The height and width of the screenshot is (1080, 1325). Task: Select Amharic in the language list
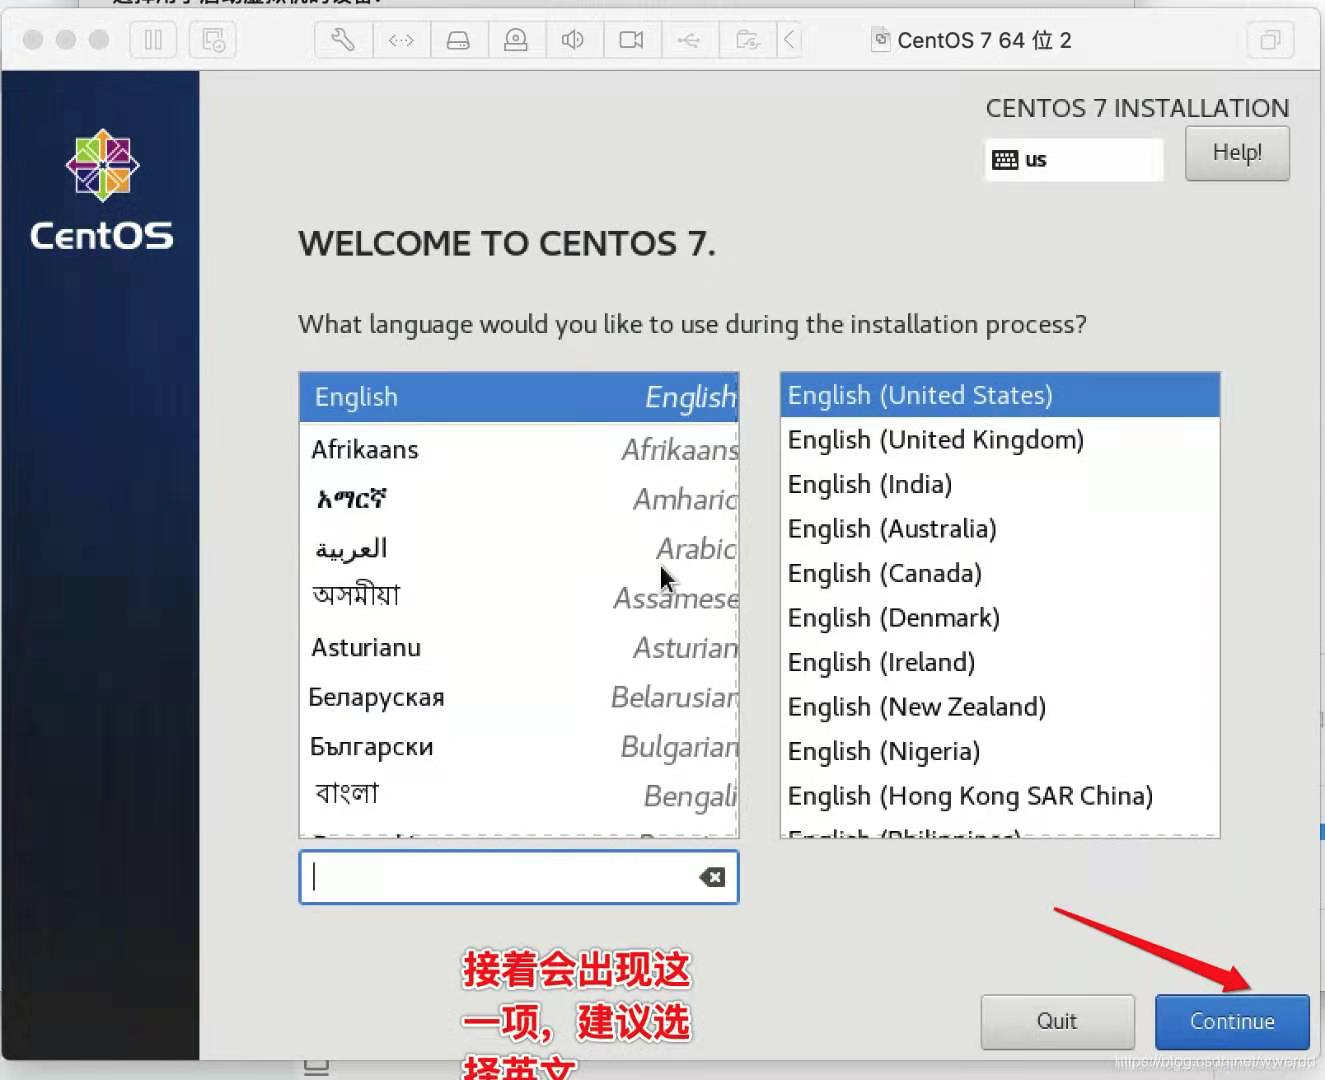(x=519, y=498)
